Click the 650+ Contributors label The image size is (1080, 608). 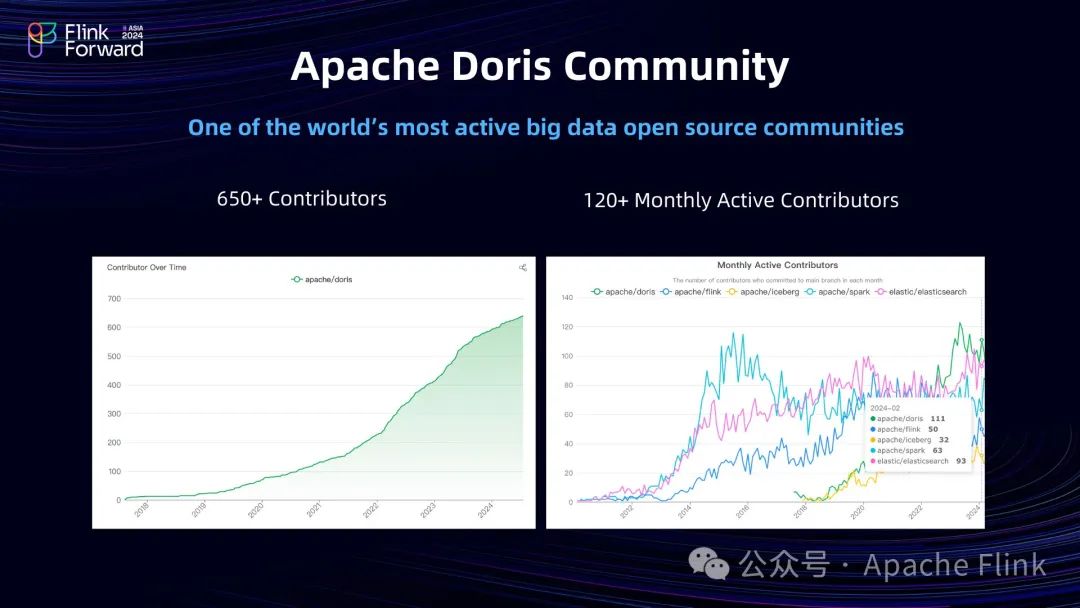(x=301, y=199)
